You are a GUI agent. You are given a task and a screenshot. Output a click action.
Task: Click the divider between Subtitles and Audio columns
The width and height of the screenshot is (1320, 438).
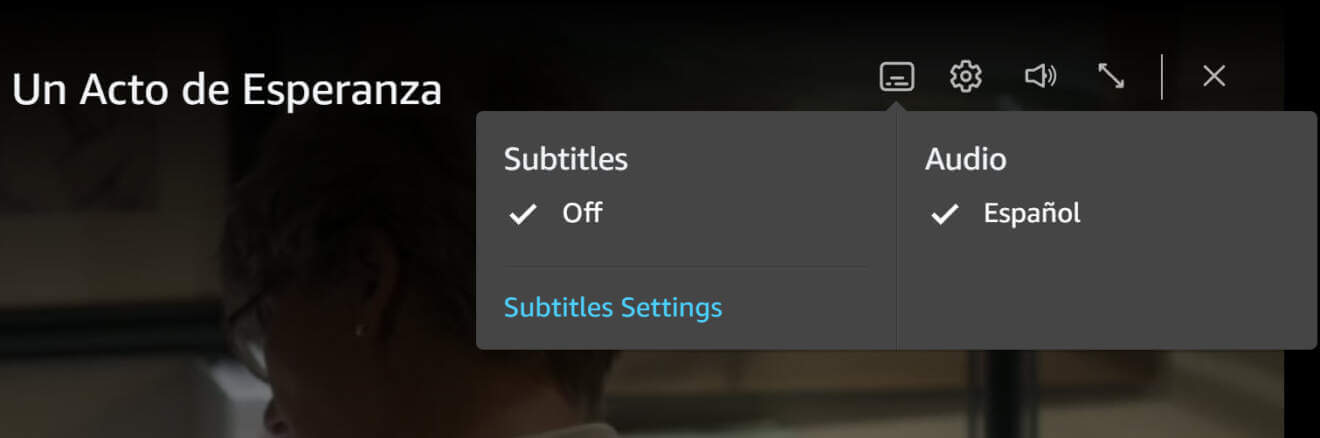point(897,230)
